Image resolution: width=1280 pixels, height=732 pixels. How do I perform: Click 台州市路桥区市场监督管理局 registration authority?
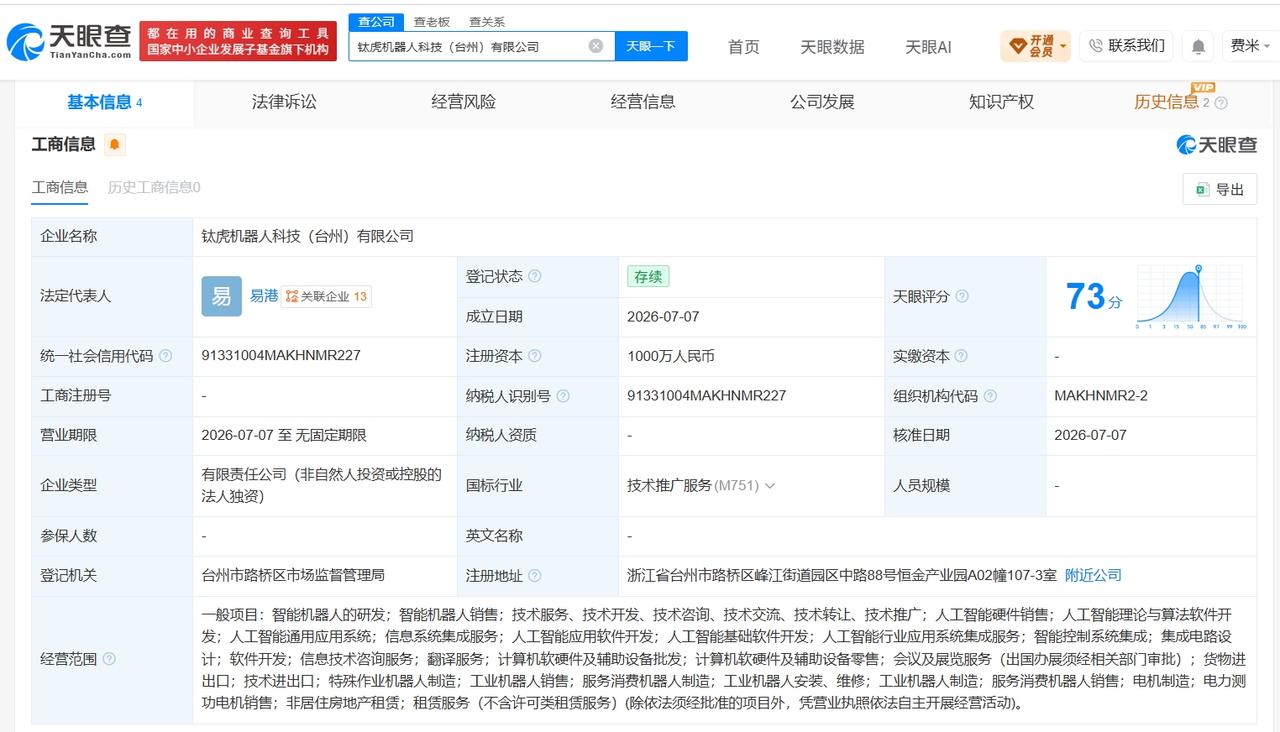(293, 576)
